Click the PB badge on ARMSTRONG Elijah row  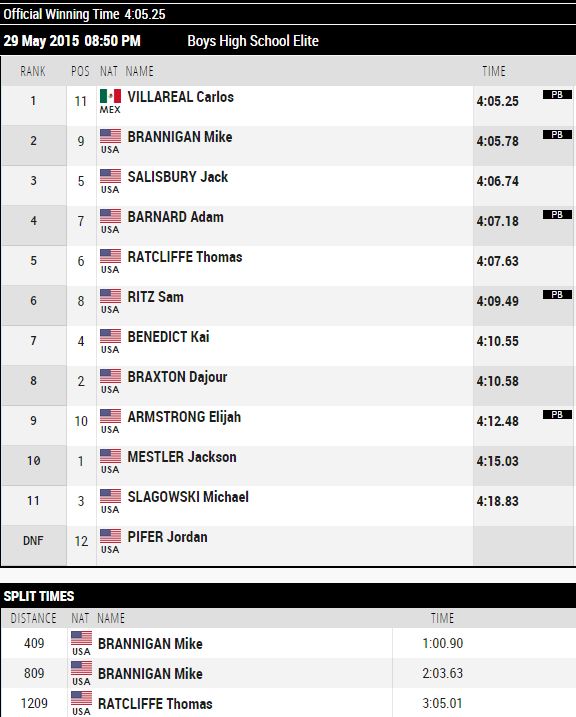[557, 414]
